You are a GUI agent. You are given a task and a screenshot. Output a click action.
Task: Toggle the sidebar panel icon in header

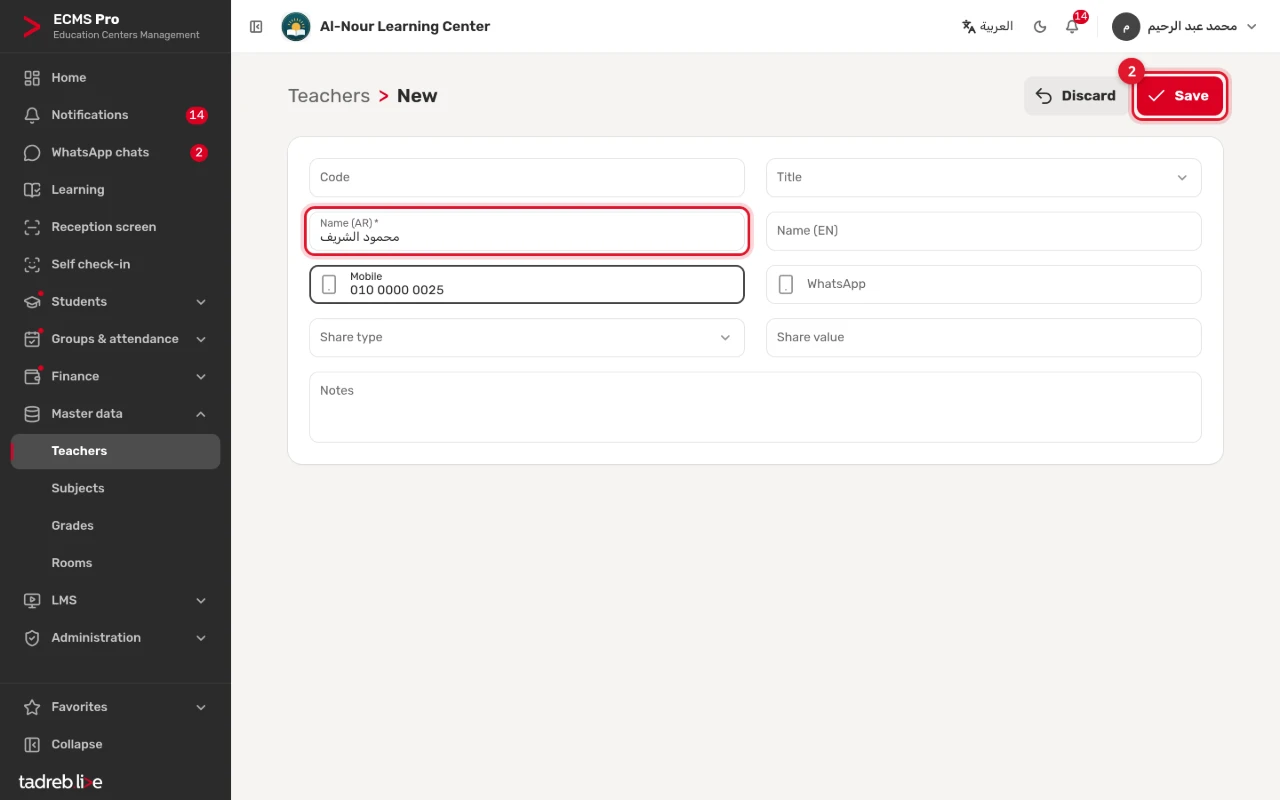256,27
